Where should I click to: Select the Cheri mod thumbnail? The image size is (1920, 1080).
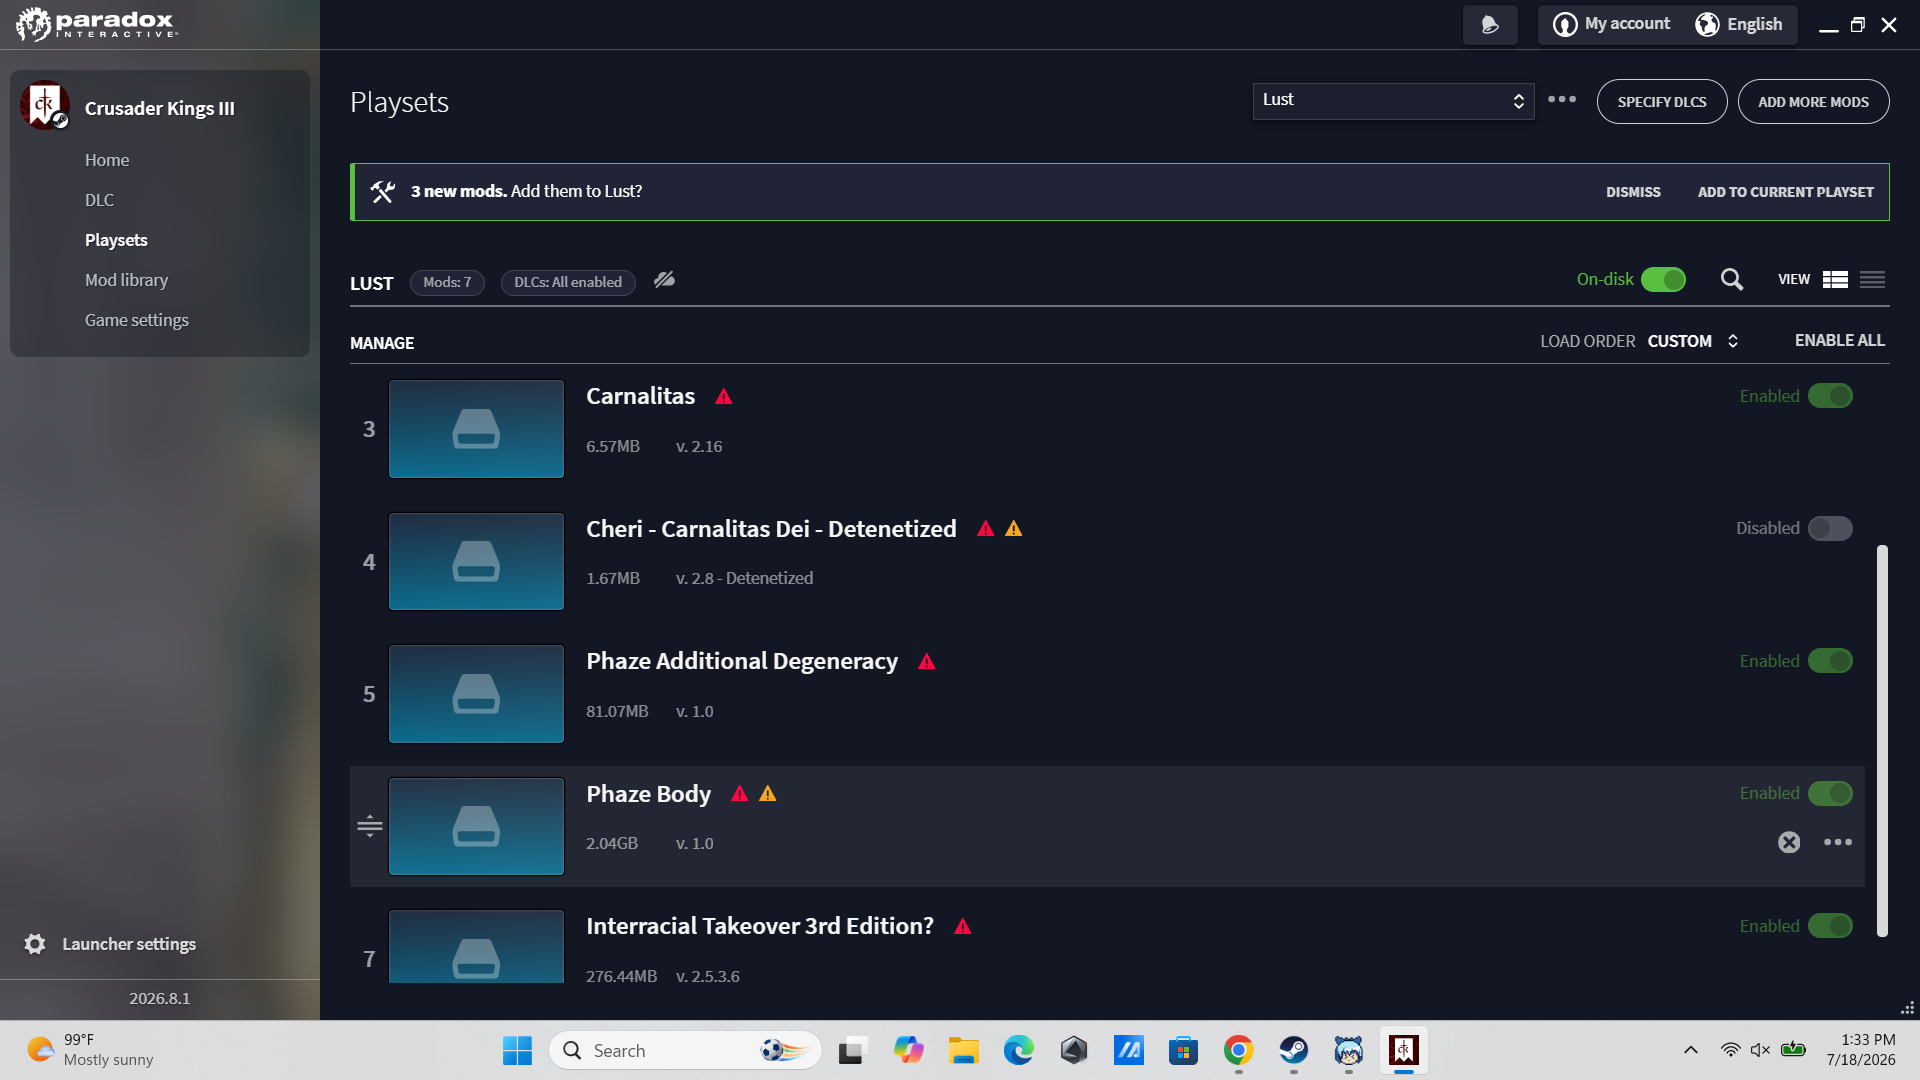coord(476,562)
